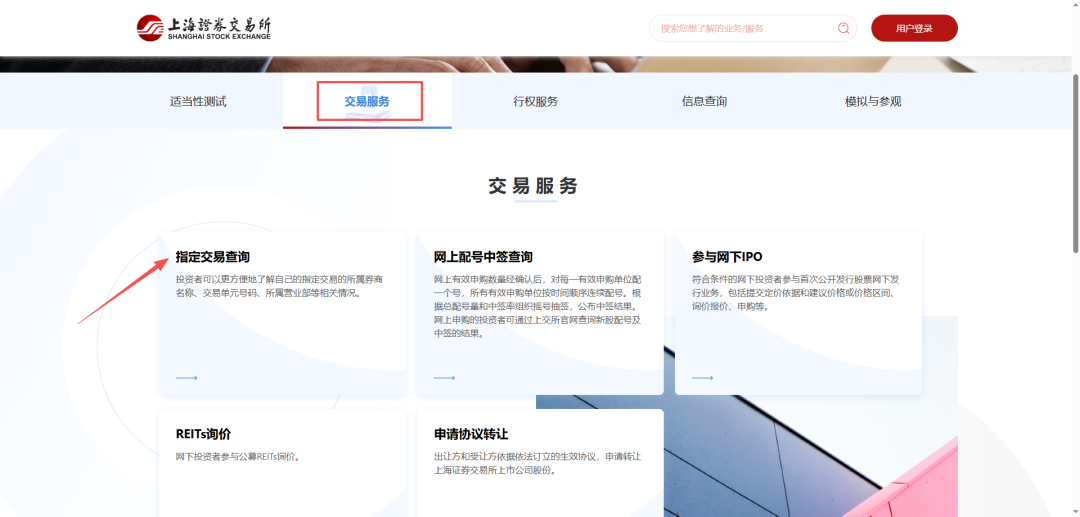Click the 参与网下IPO card title
This screenshot has width=1080, height=517.
(727, 257)
